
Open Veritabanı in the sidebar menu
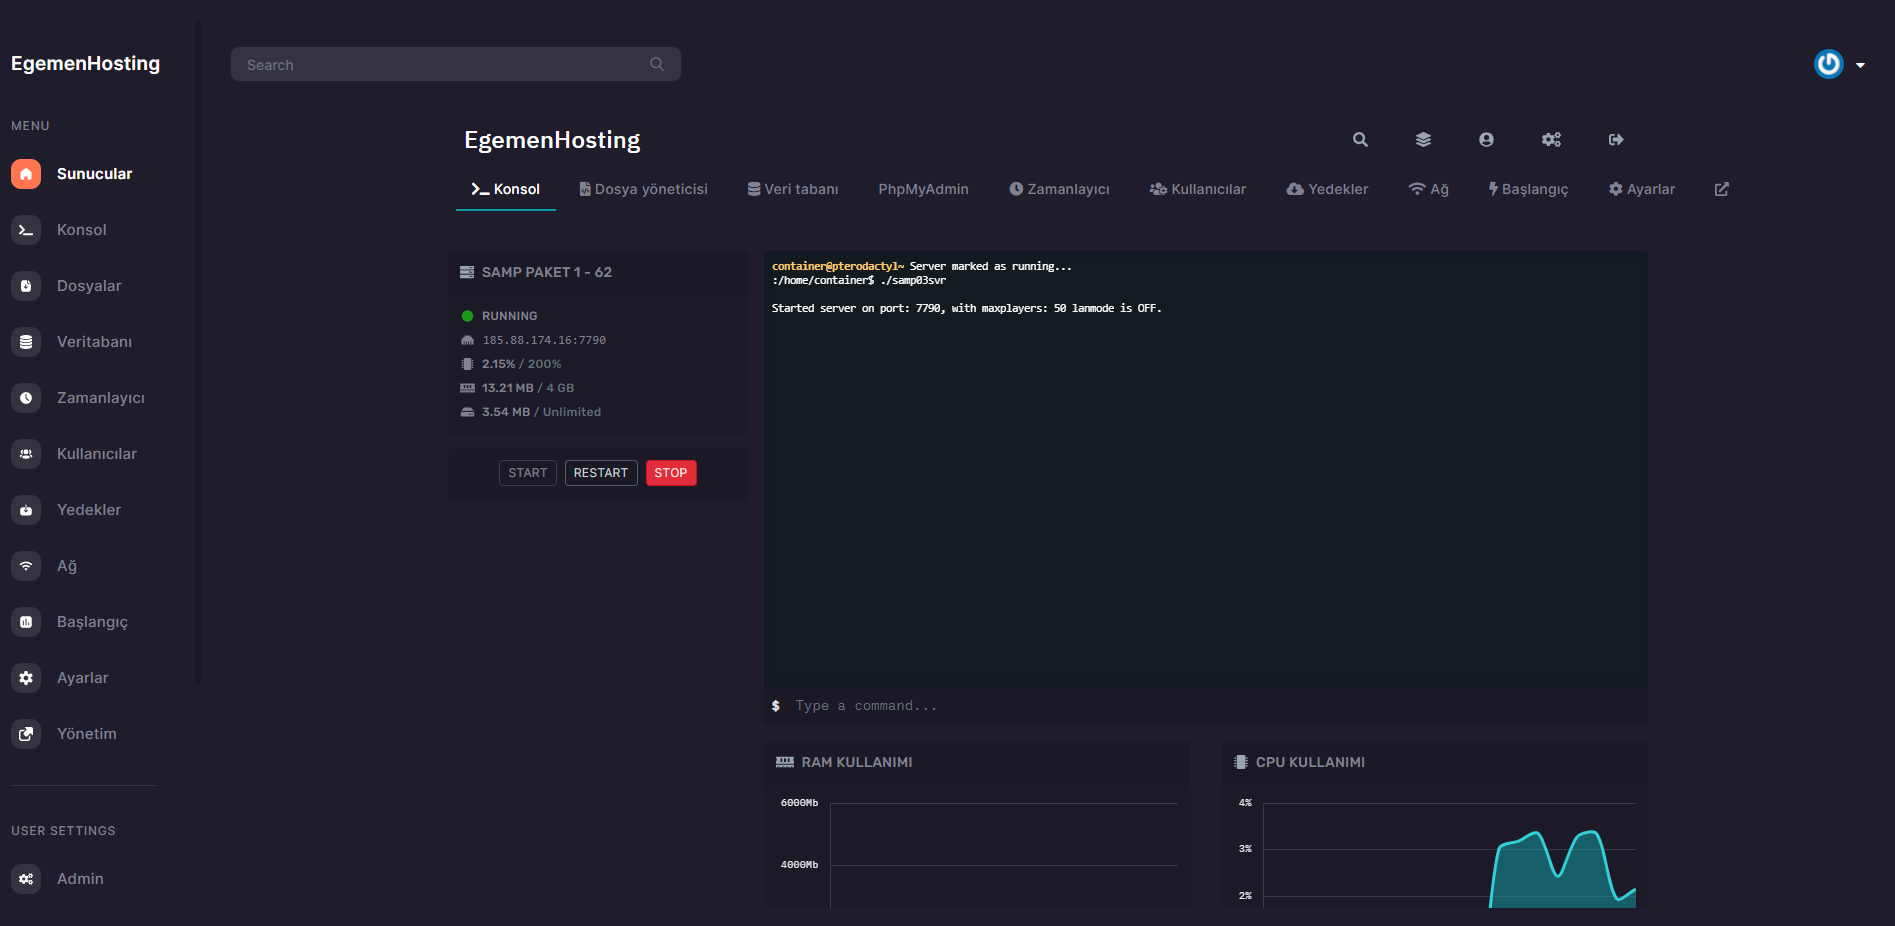[94, 342]
